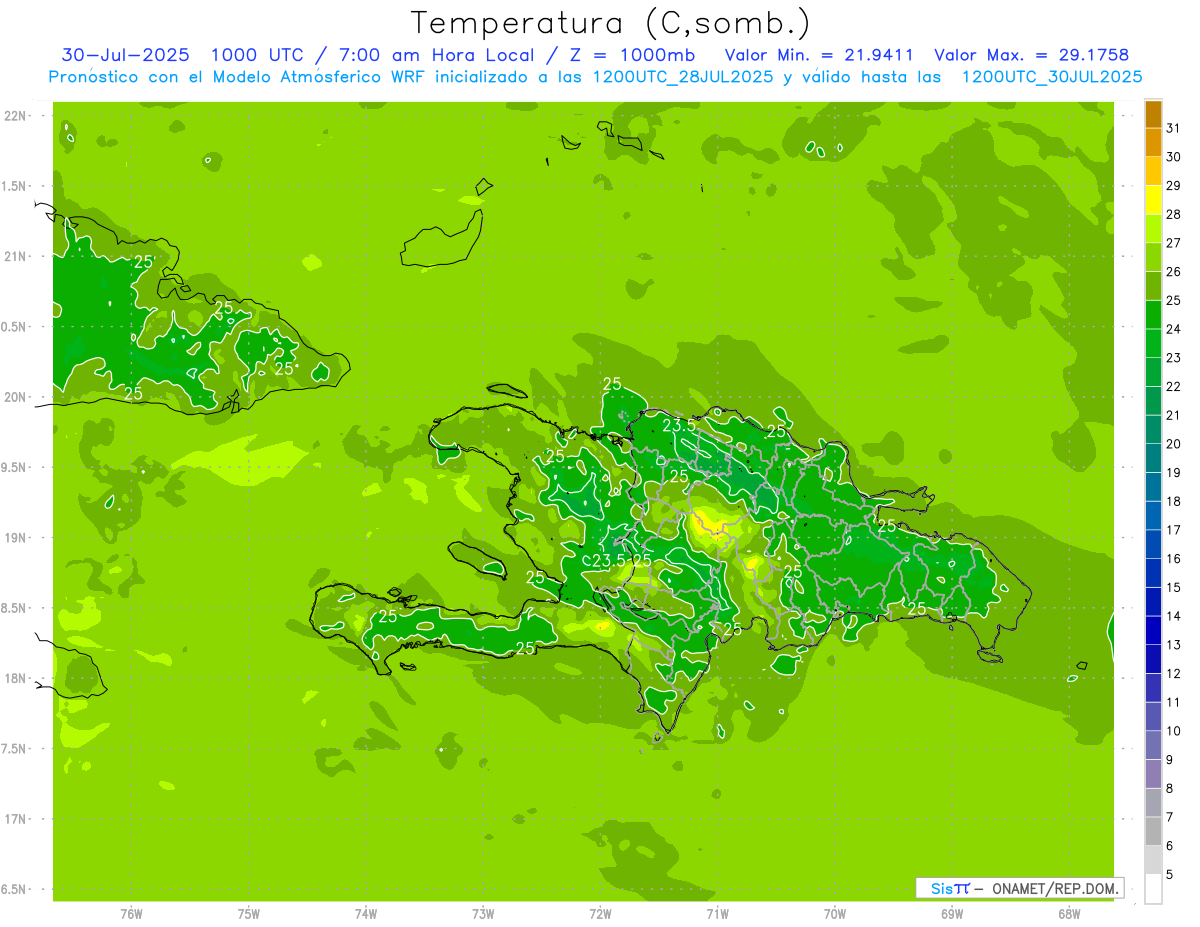Click the SisTT logo text
This screenshot has height=927, width=1200.
[950, 888]
